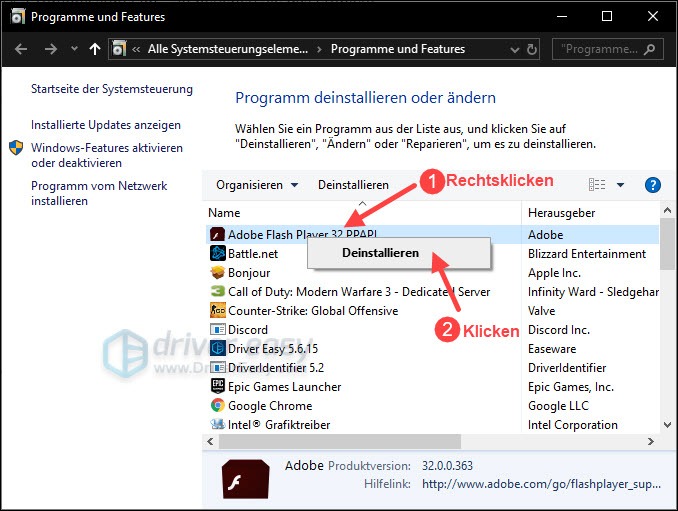Click the Back navigation arrow

[x=21, y=49]
